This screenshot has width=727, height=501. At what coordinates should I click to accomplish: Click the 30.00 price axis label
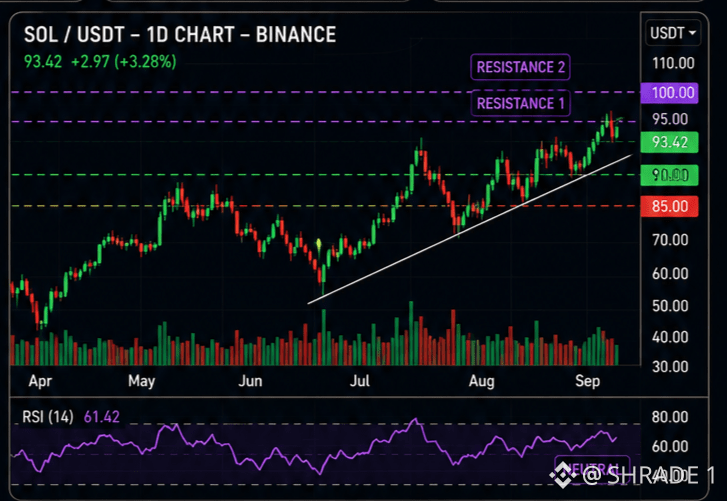[670, 367]
